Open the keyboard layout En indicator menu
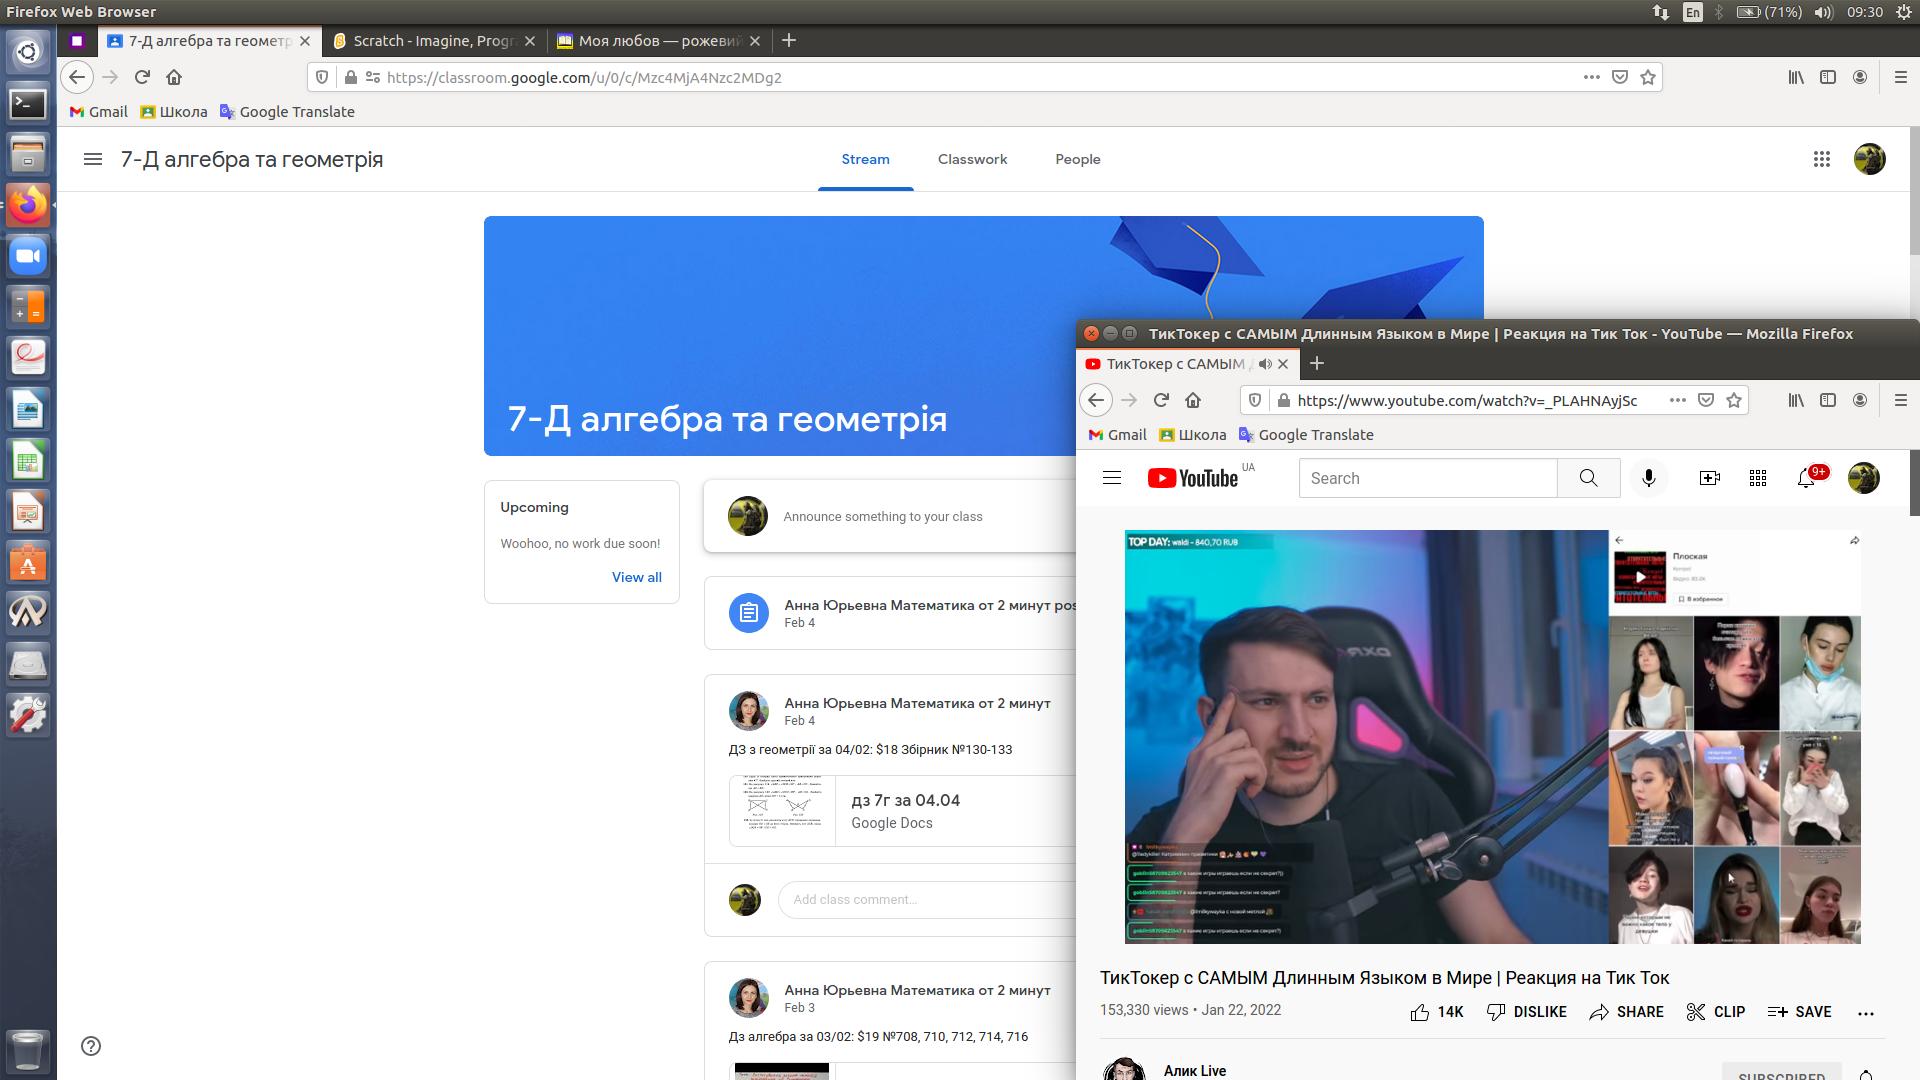 click(1692, 12)
